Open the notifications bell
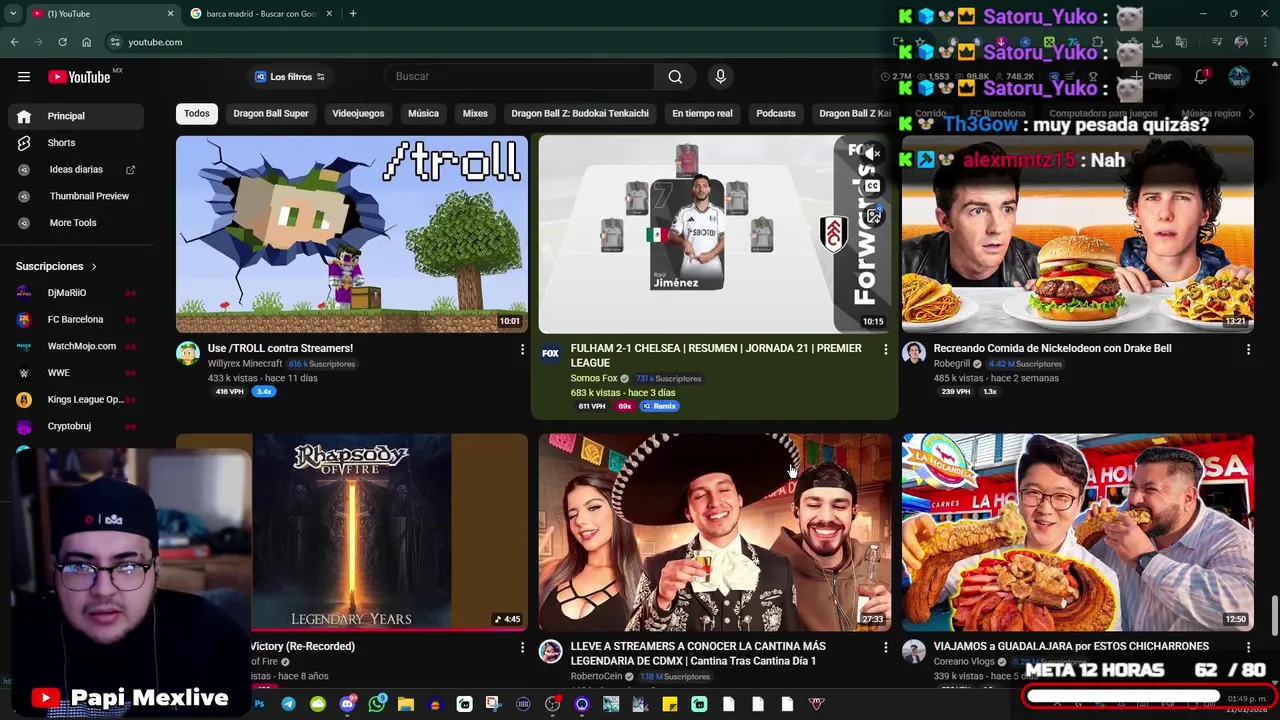 pos(1201,77)
